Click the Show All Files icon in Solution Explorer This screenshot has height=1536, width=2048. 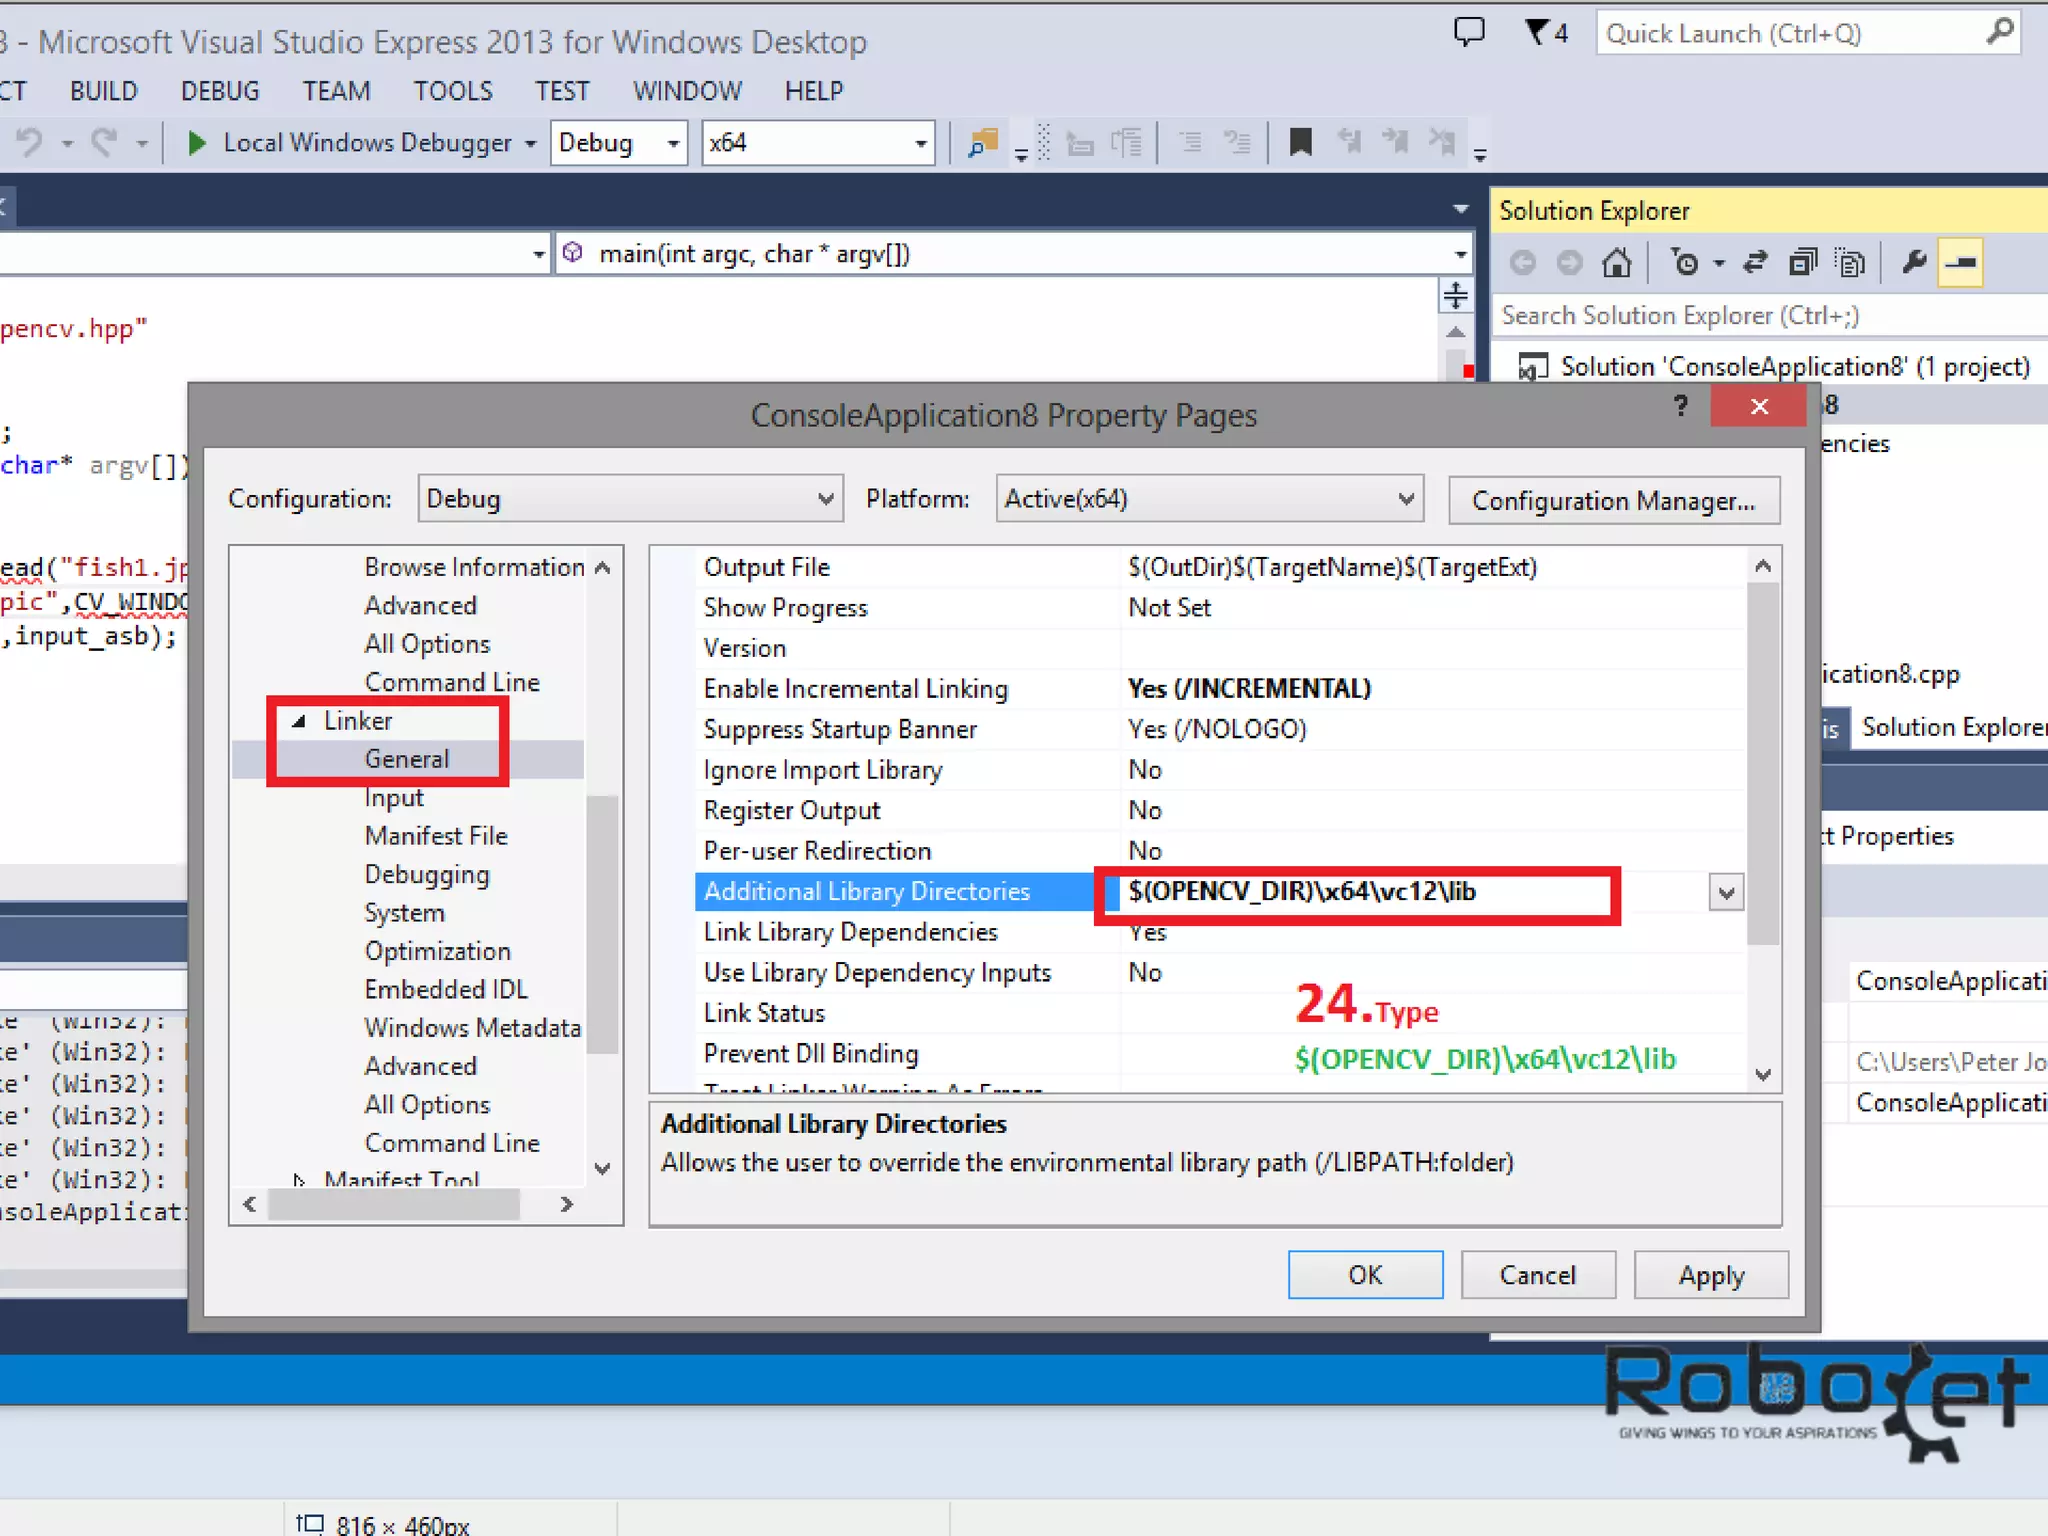pyautogui.click(x=1850, y=263)
